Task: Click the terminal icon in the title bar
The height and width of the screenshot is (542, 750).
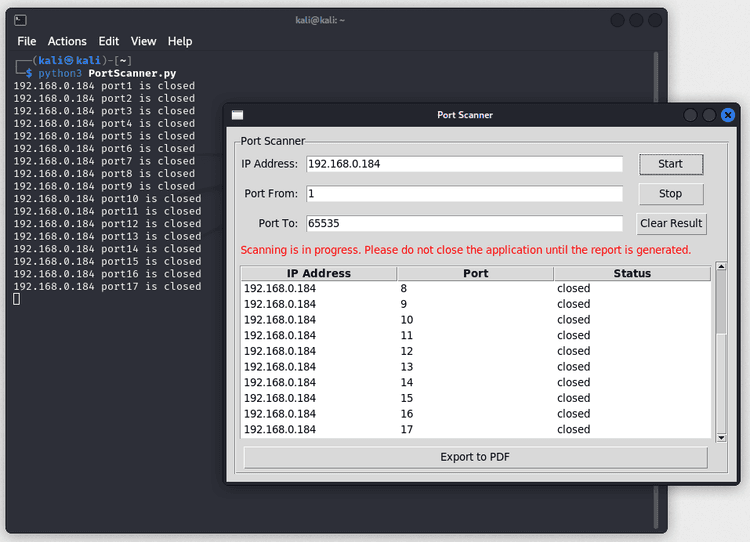Action: [x=21, y=20]
